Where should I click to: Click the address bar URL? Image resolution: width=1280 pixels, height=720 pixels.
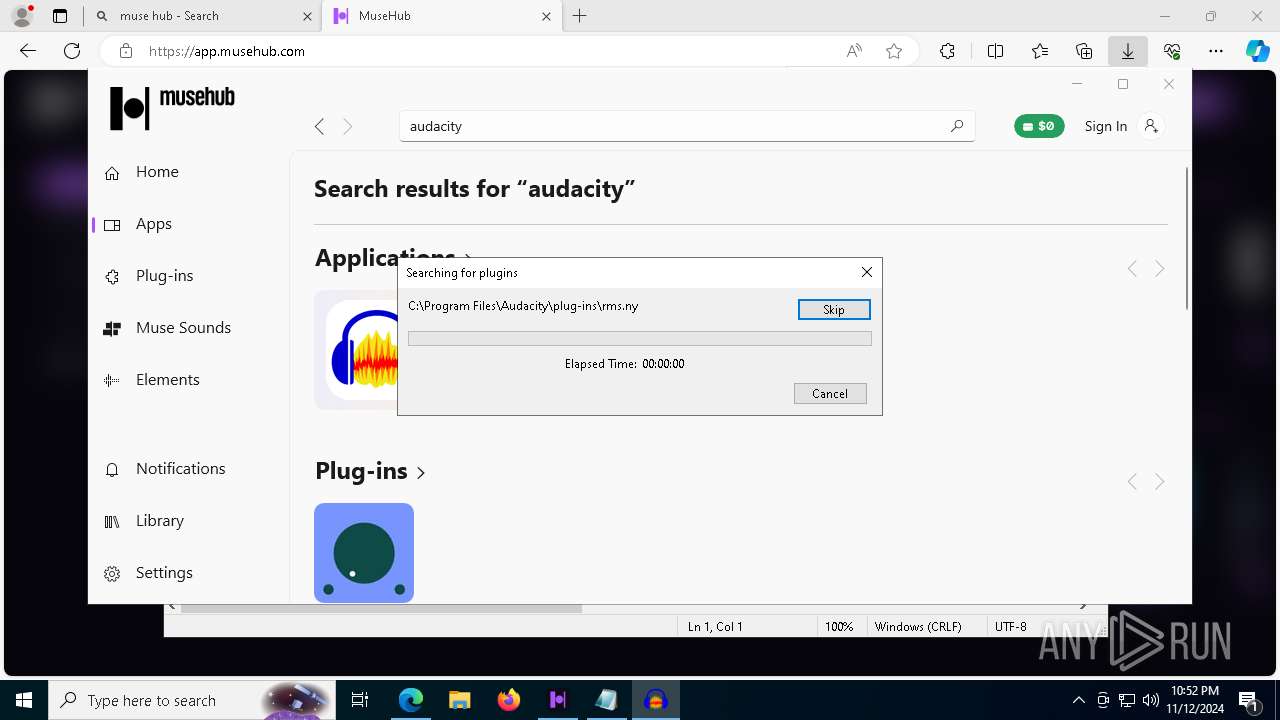[x=227, y=51]
